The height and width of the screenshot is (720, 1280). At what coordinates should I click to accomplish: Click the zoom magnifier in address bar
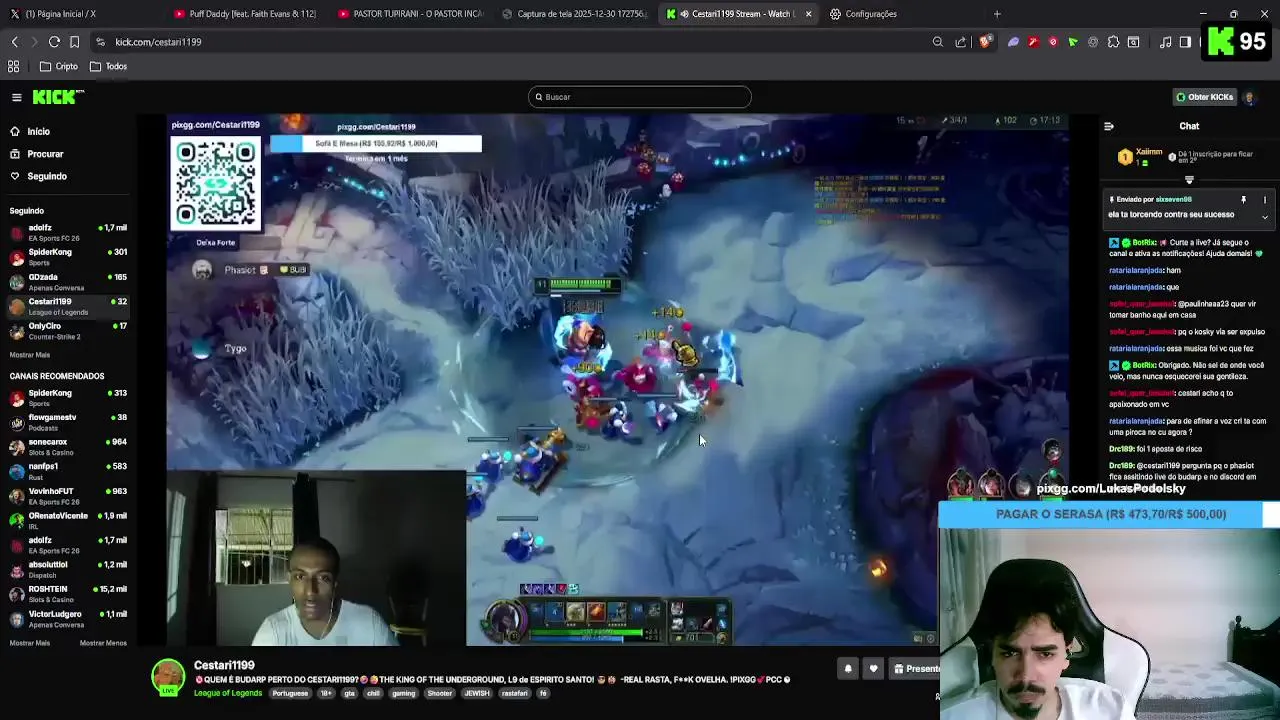pos(938,42)
